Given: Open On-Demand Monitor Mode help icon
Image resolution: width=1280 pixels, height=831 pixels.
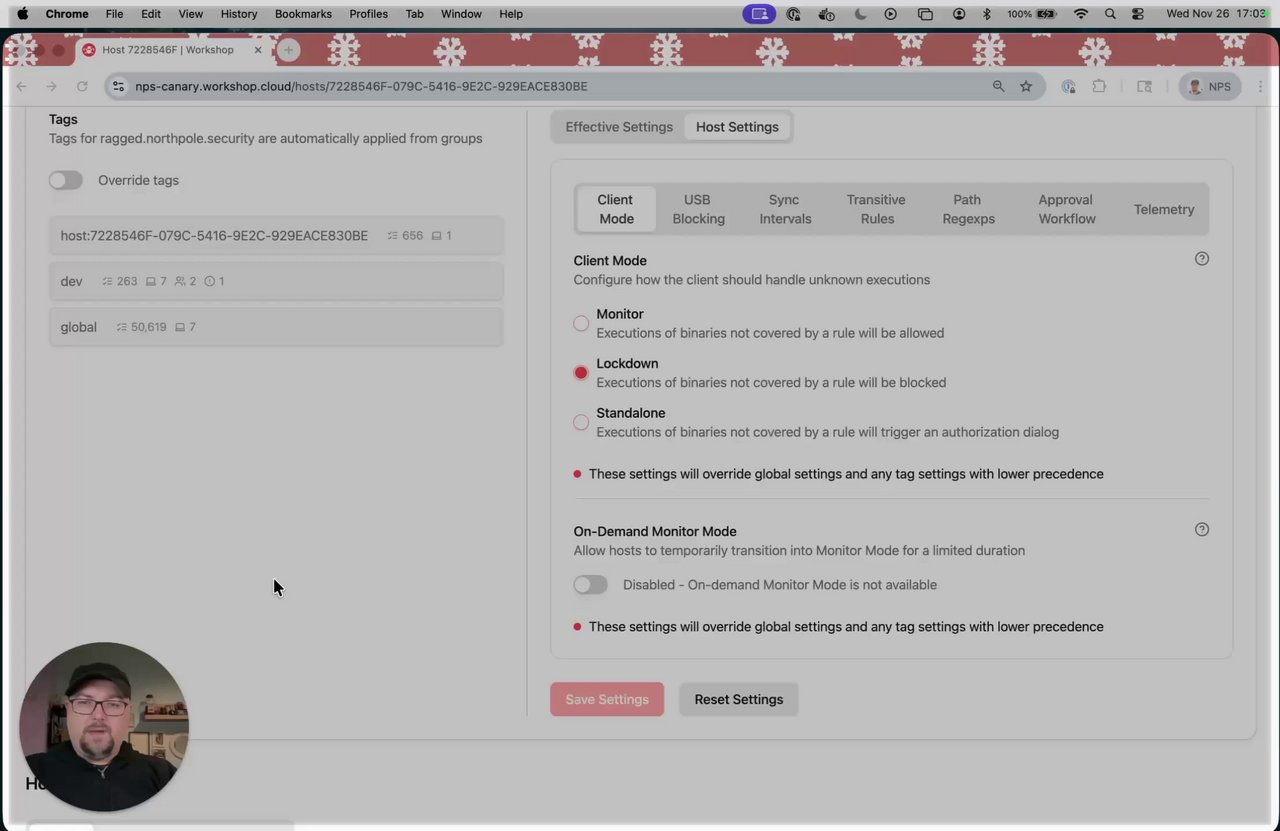Looking at the screenshot, I should (1202, 530).
